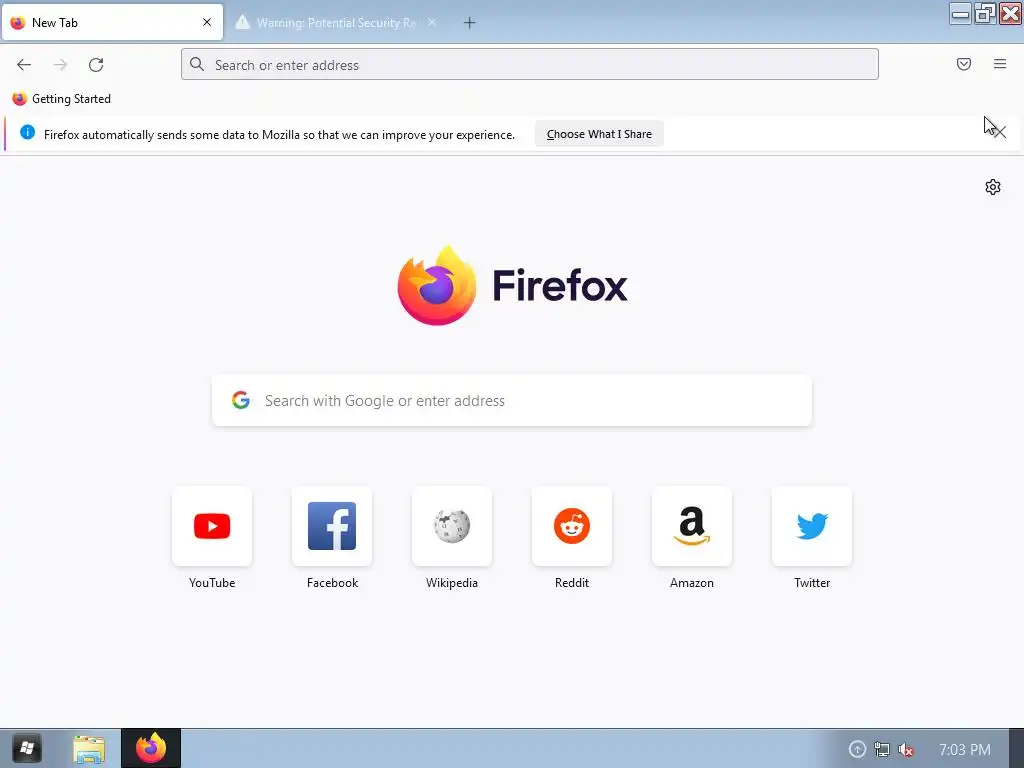Image resolution: width=1024 pixels, height=768 pixels.
Task: Switch to the New Tab tab
Action: click(112, 23)
